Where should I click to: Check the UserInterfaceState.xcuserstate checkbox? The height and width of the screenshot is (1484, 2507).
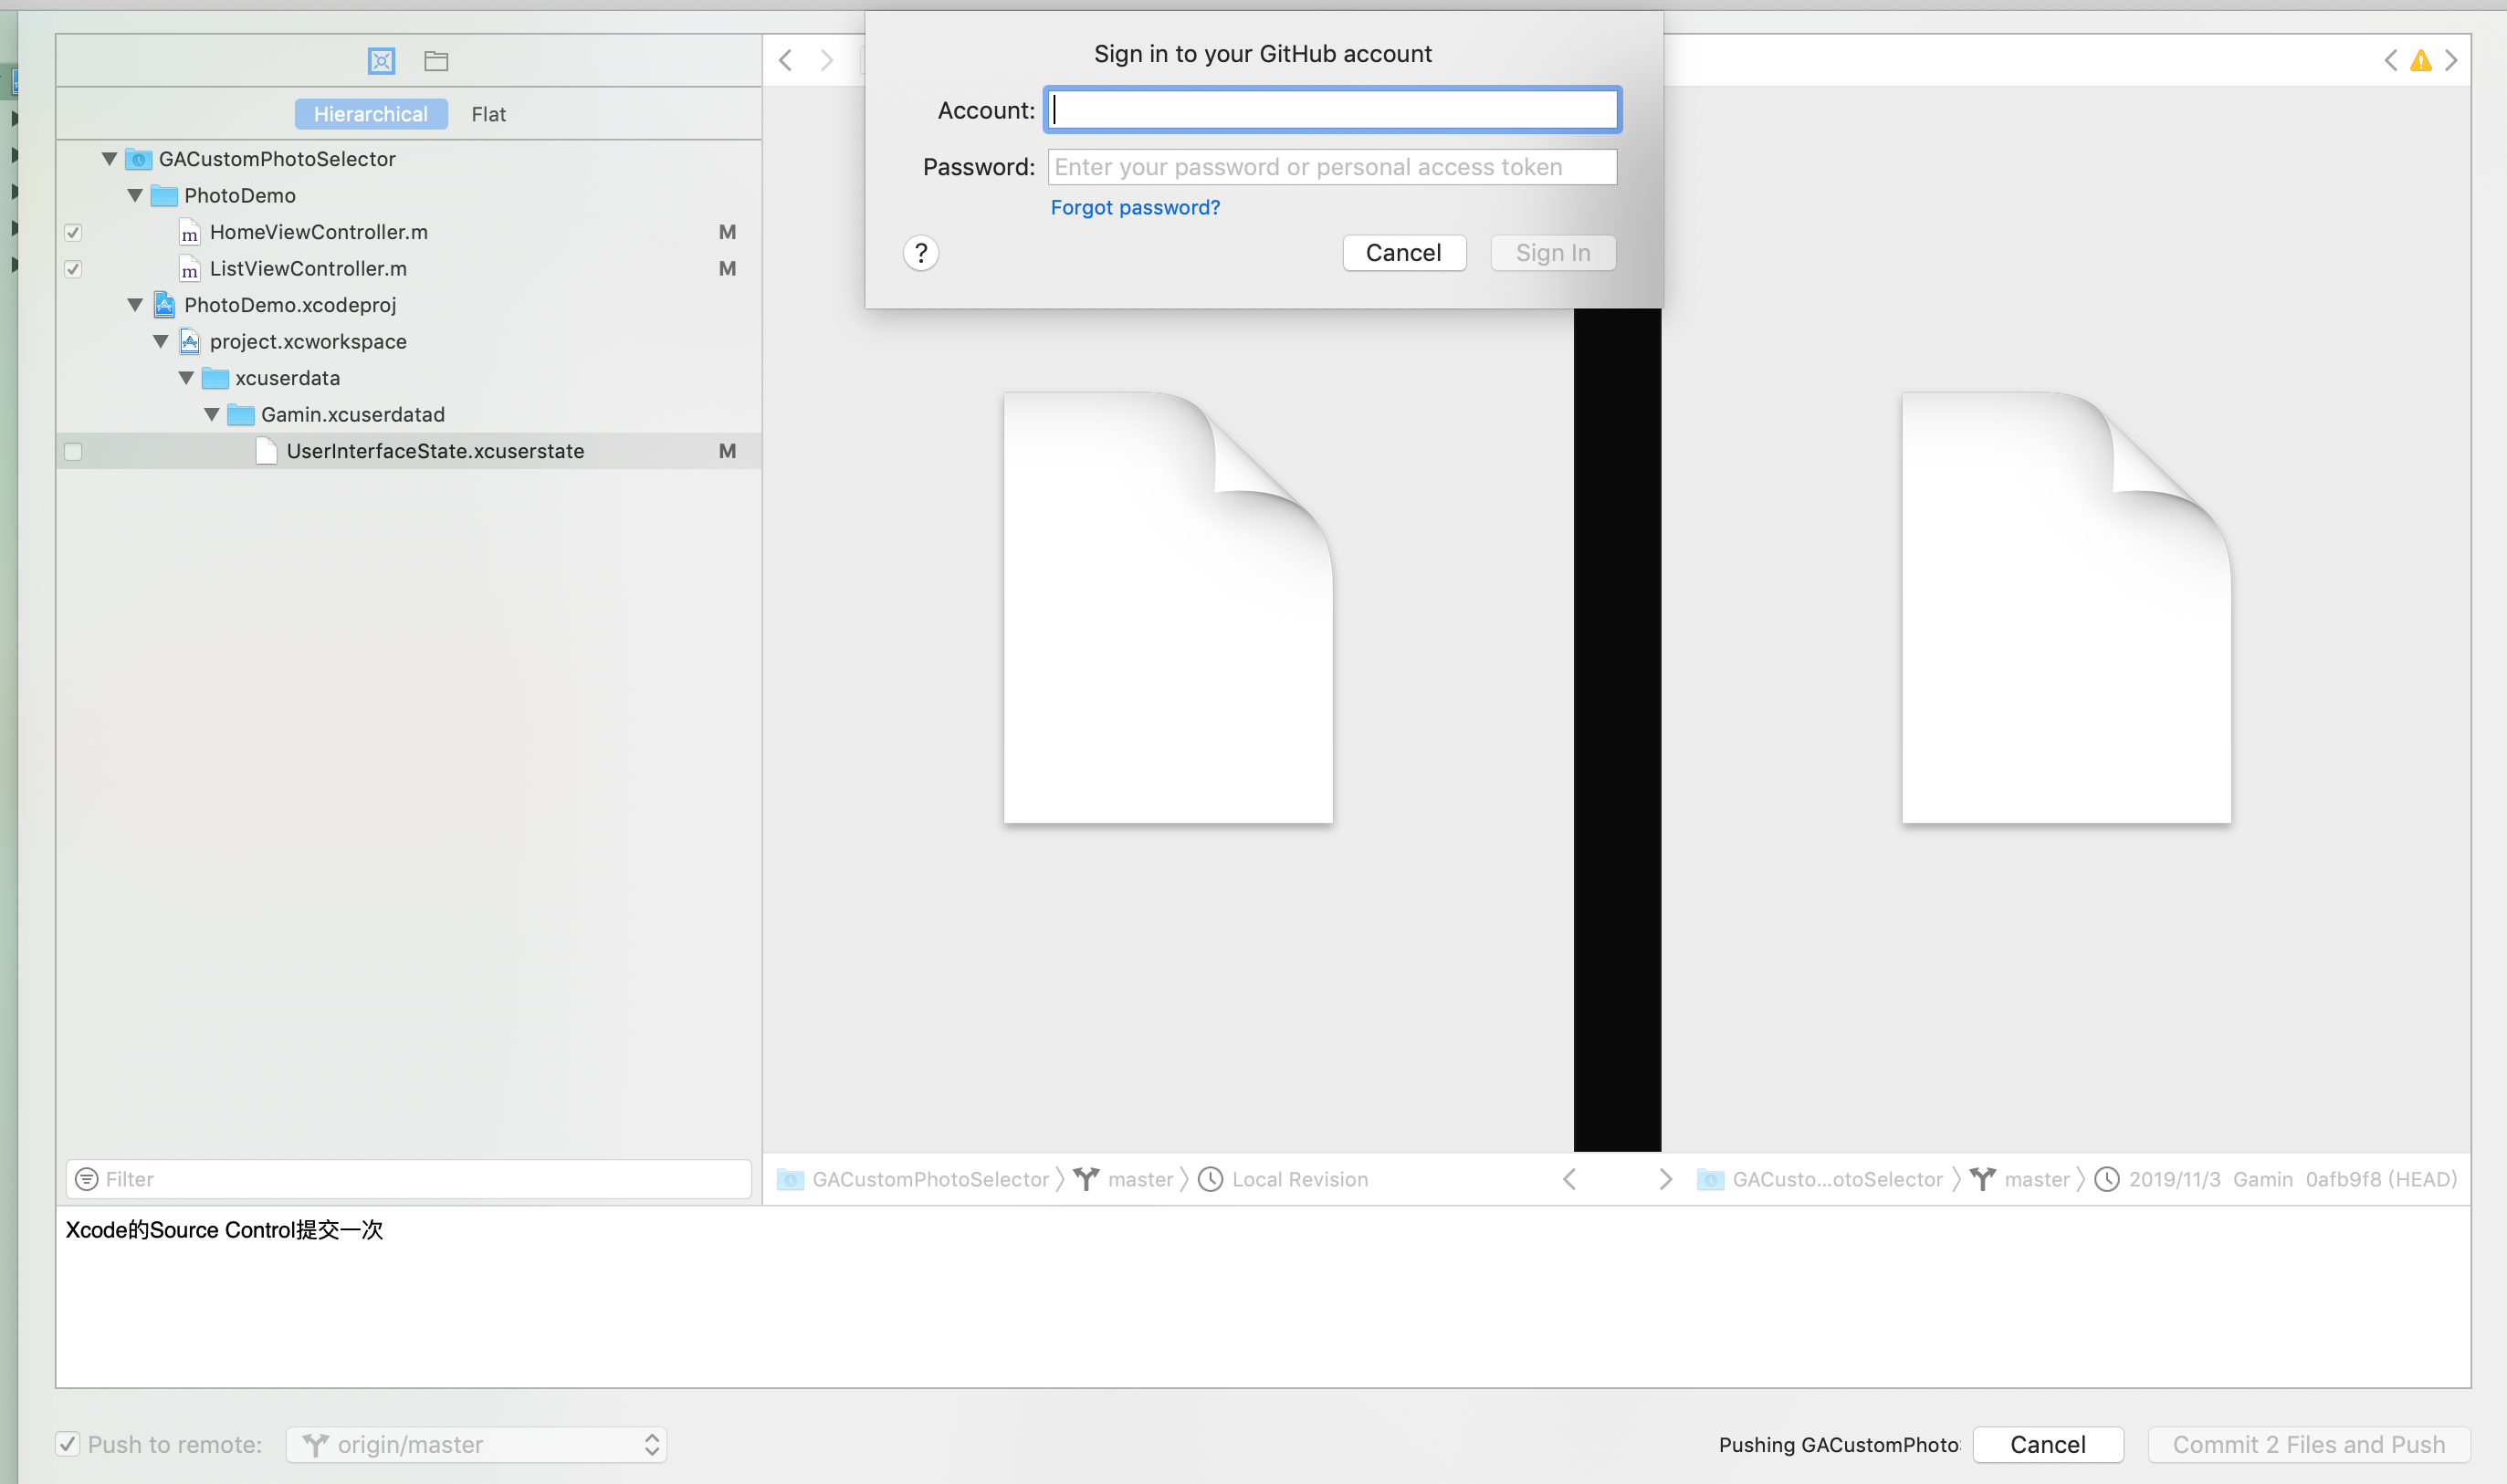pos(73,451)
